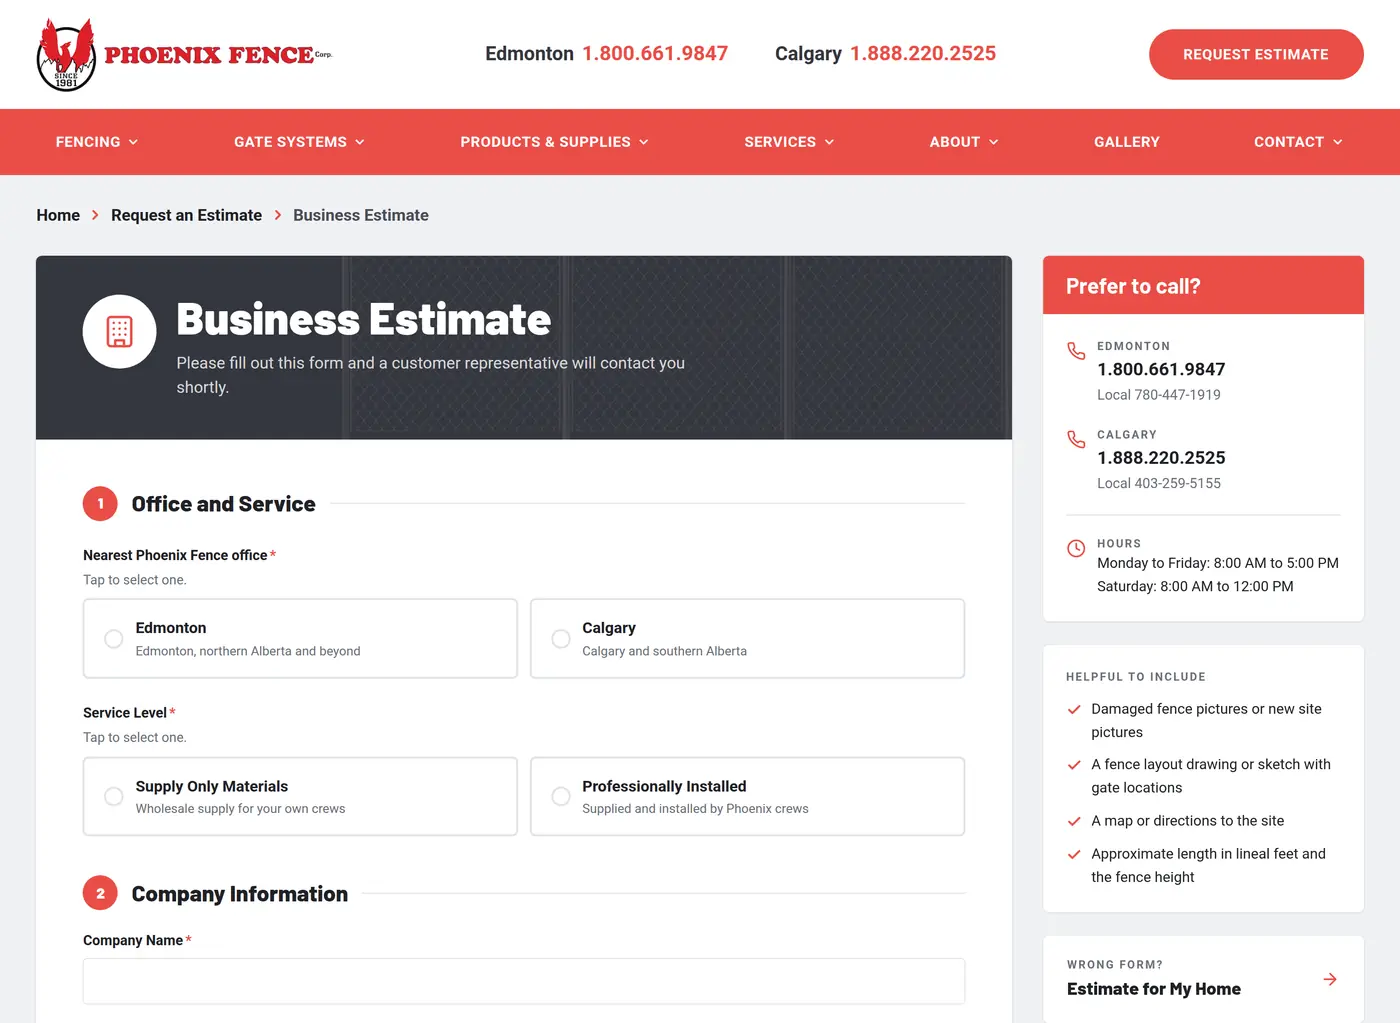This screenshot has width=1400, height=1023.
Task: Select the Edmonton office radio button
Action: pos(114,638)
